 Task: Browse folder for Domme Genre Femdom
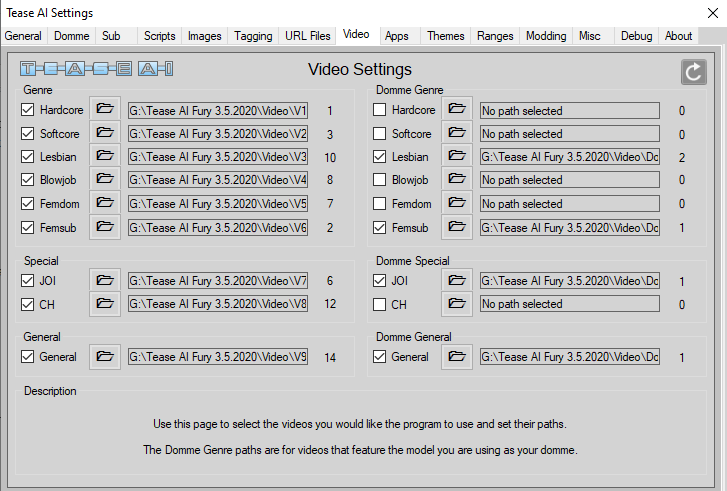click(x=457, y=203)
